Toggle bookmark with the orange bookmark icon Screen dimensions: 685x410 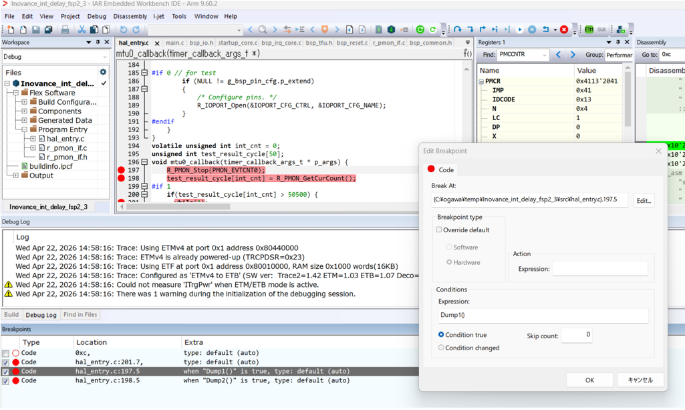click(325, 30)
